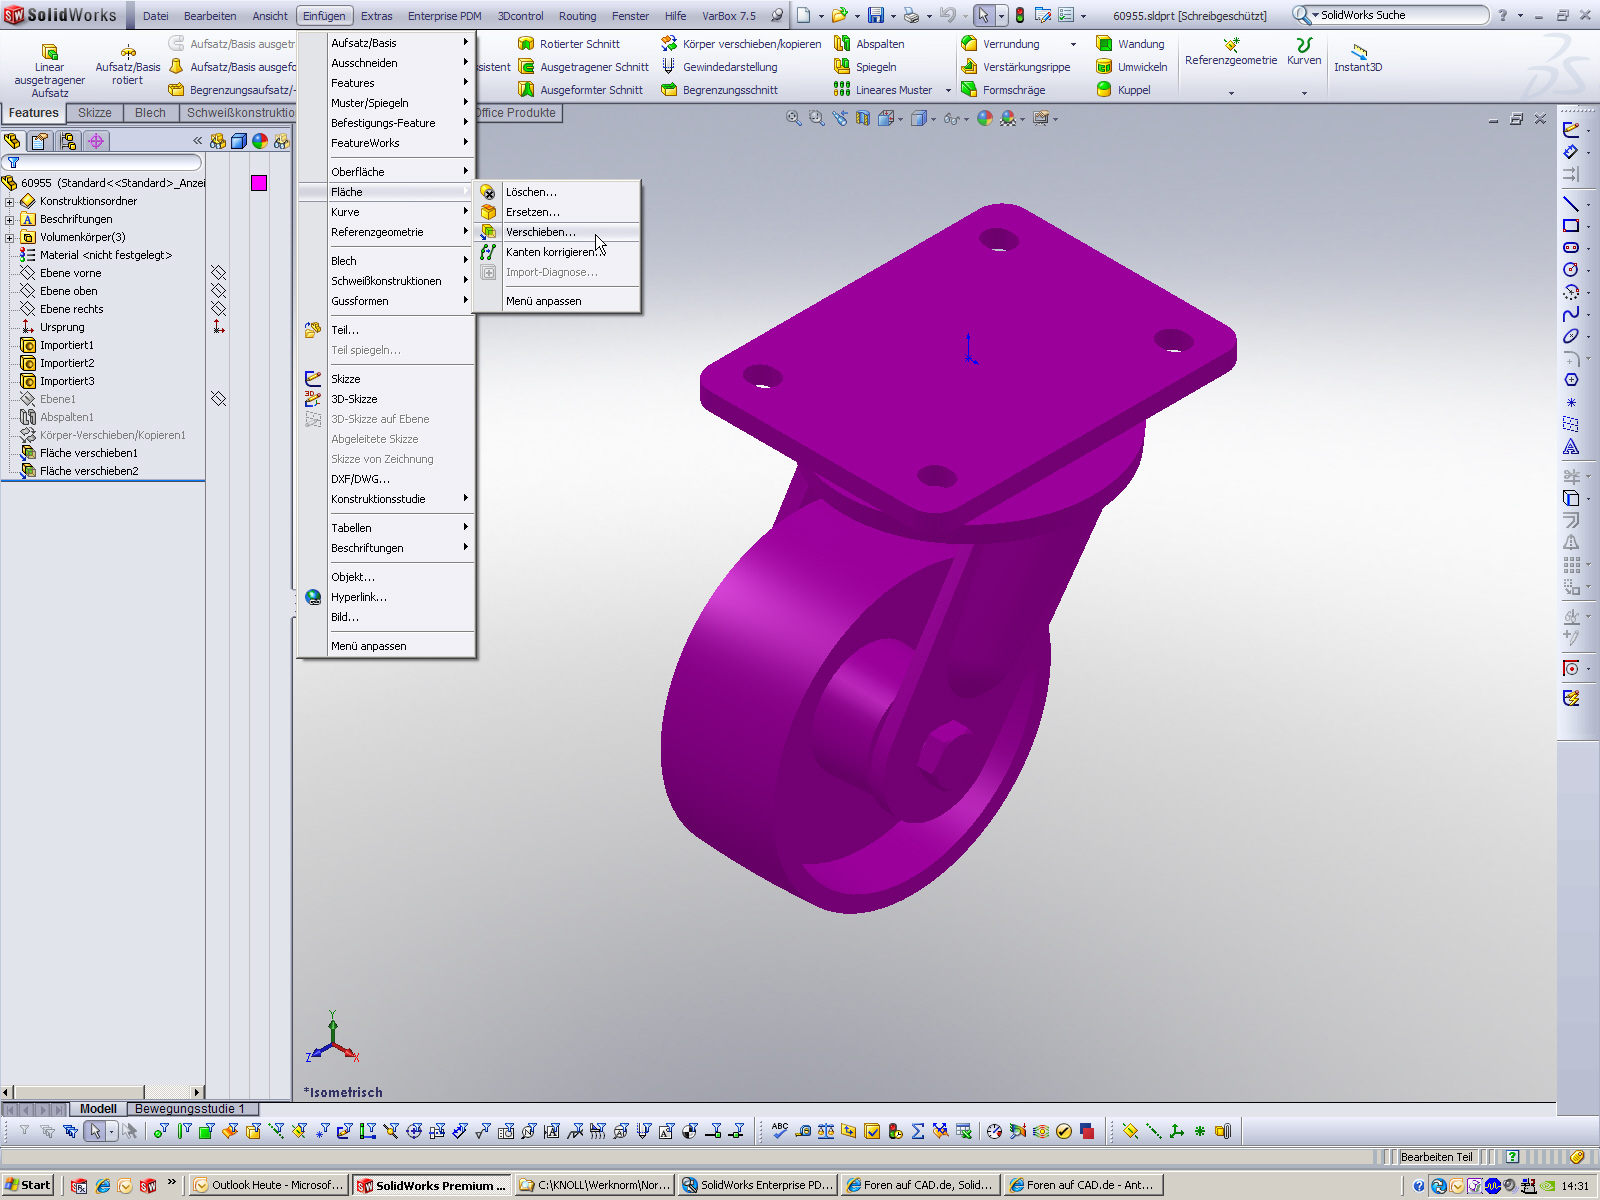
Task: Expand the Konstruktionsordner tree node
Action: click(x=10, y=201)
